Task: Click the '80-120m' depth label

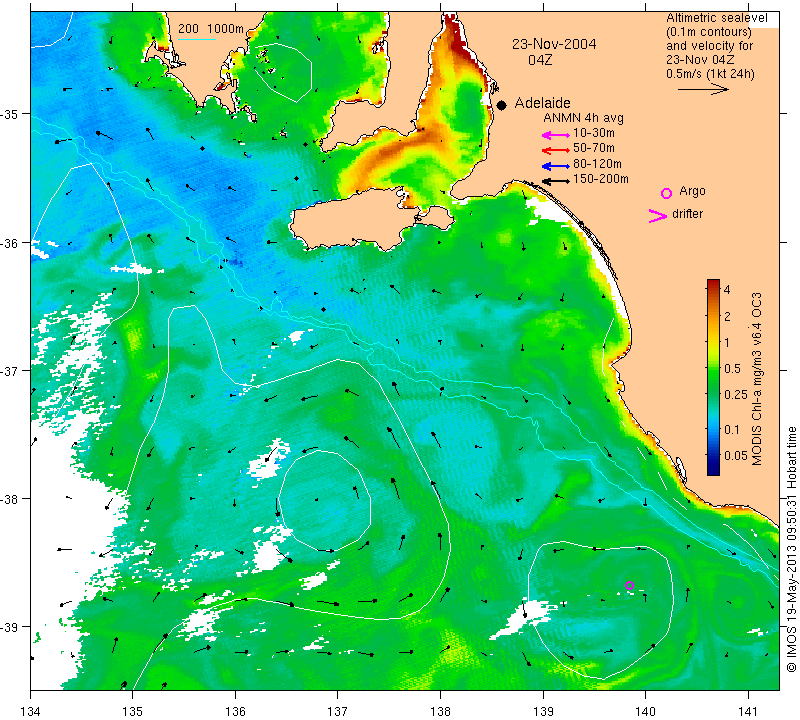Action: (597, 164)
